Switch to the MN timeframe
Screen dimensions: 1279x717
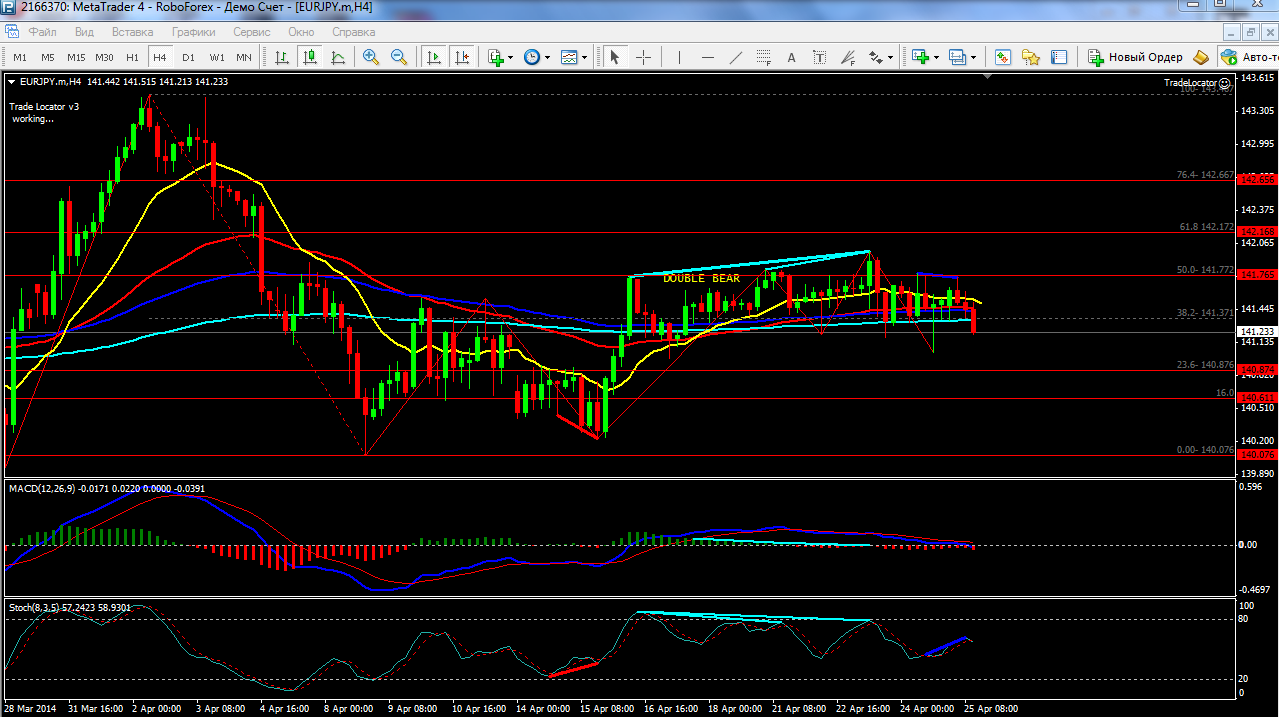pyautogui.click(x=244, y=57)
